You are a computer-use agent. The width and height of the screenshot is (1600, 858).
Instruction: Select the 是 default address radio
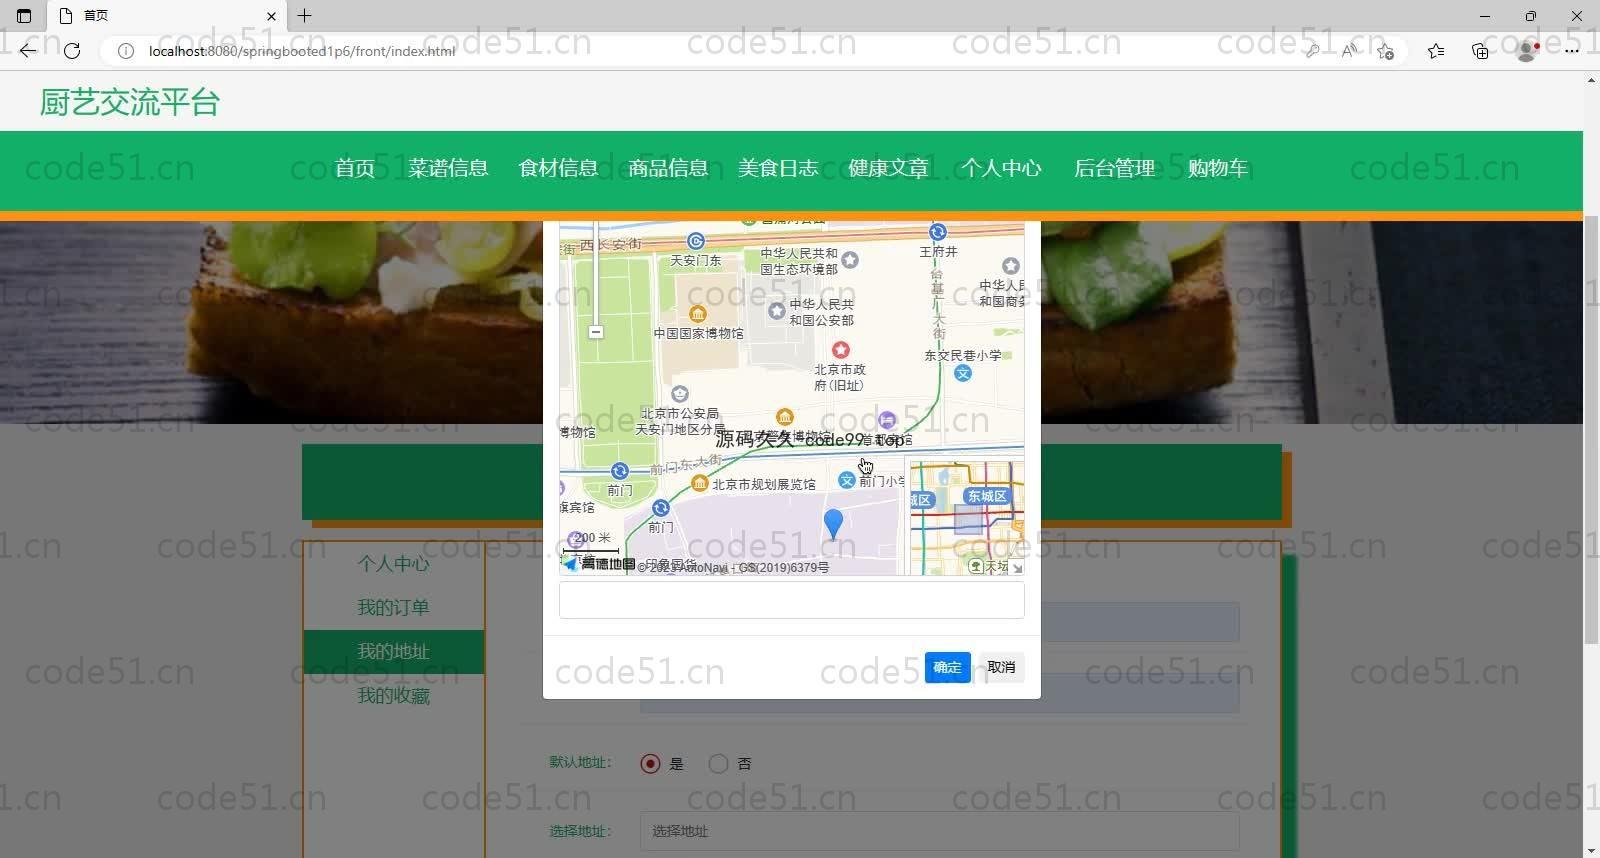[x=650, y=763]
